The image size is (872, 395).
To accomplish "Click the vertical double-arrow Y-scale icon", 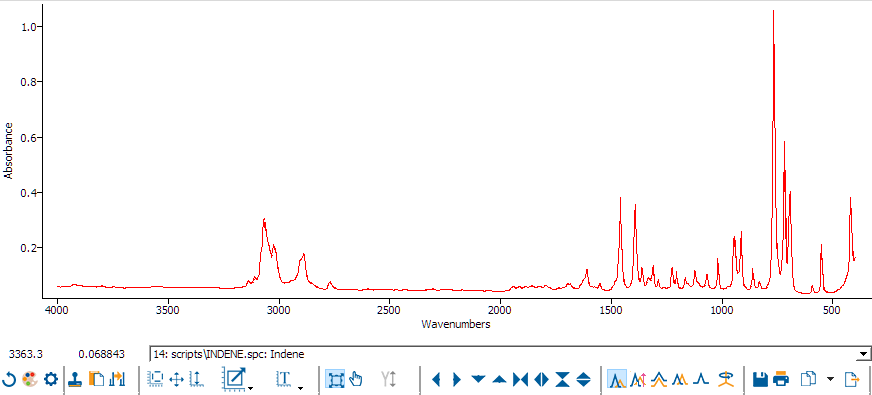I will tap(196, 380).
